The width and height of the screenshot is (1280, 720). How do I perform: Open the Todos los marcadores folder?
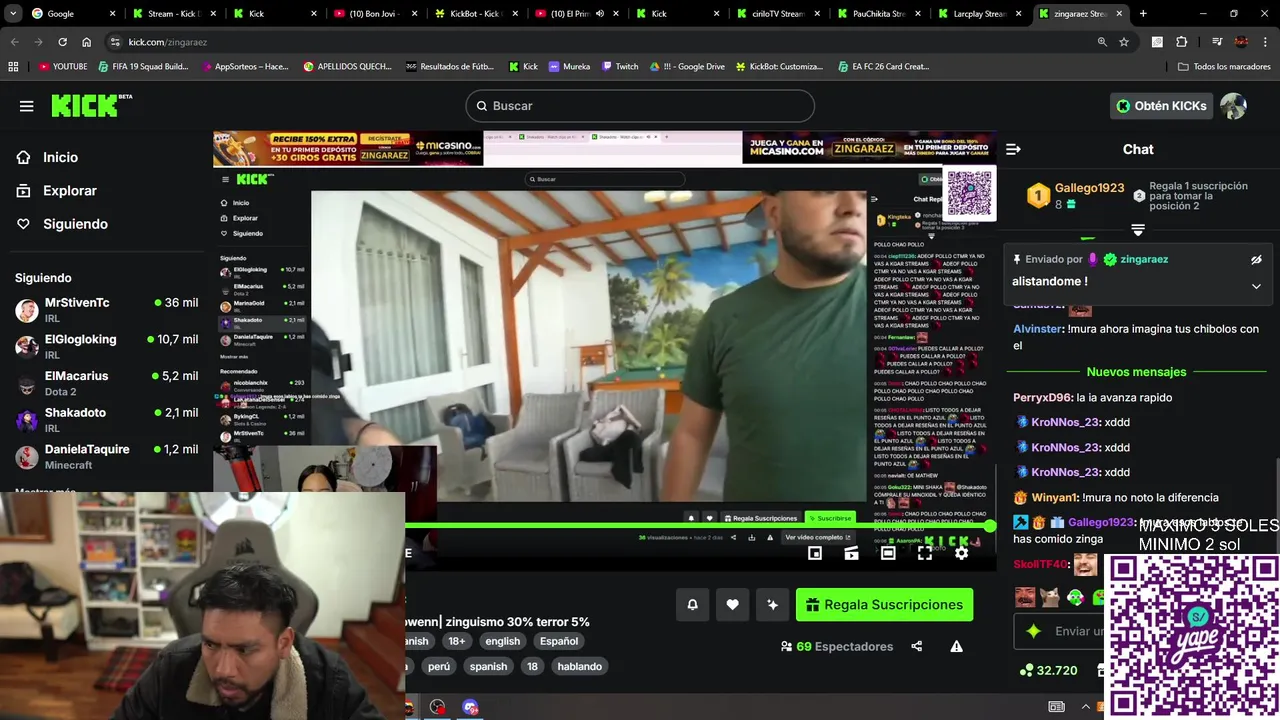[1224, 66]
